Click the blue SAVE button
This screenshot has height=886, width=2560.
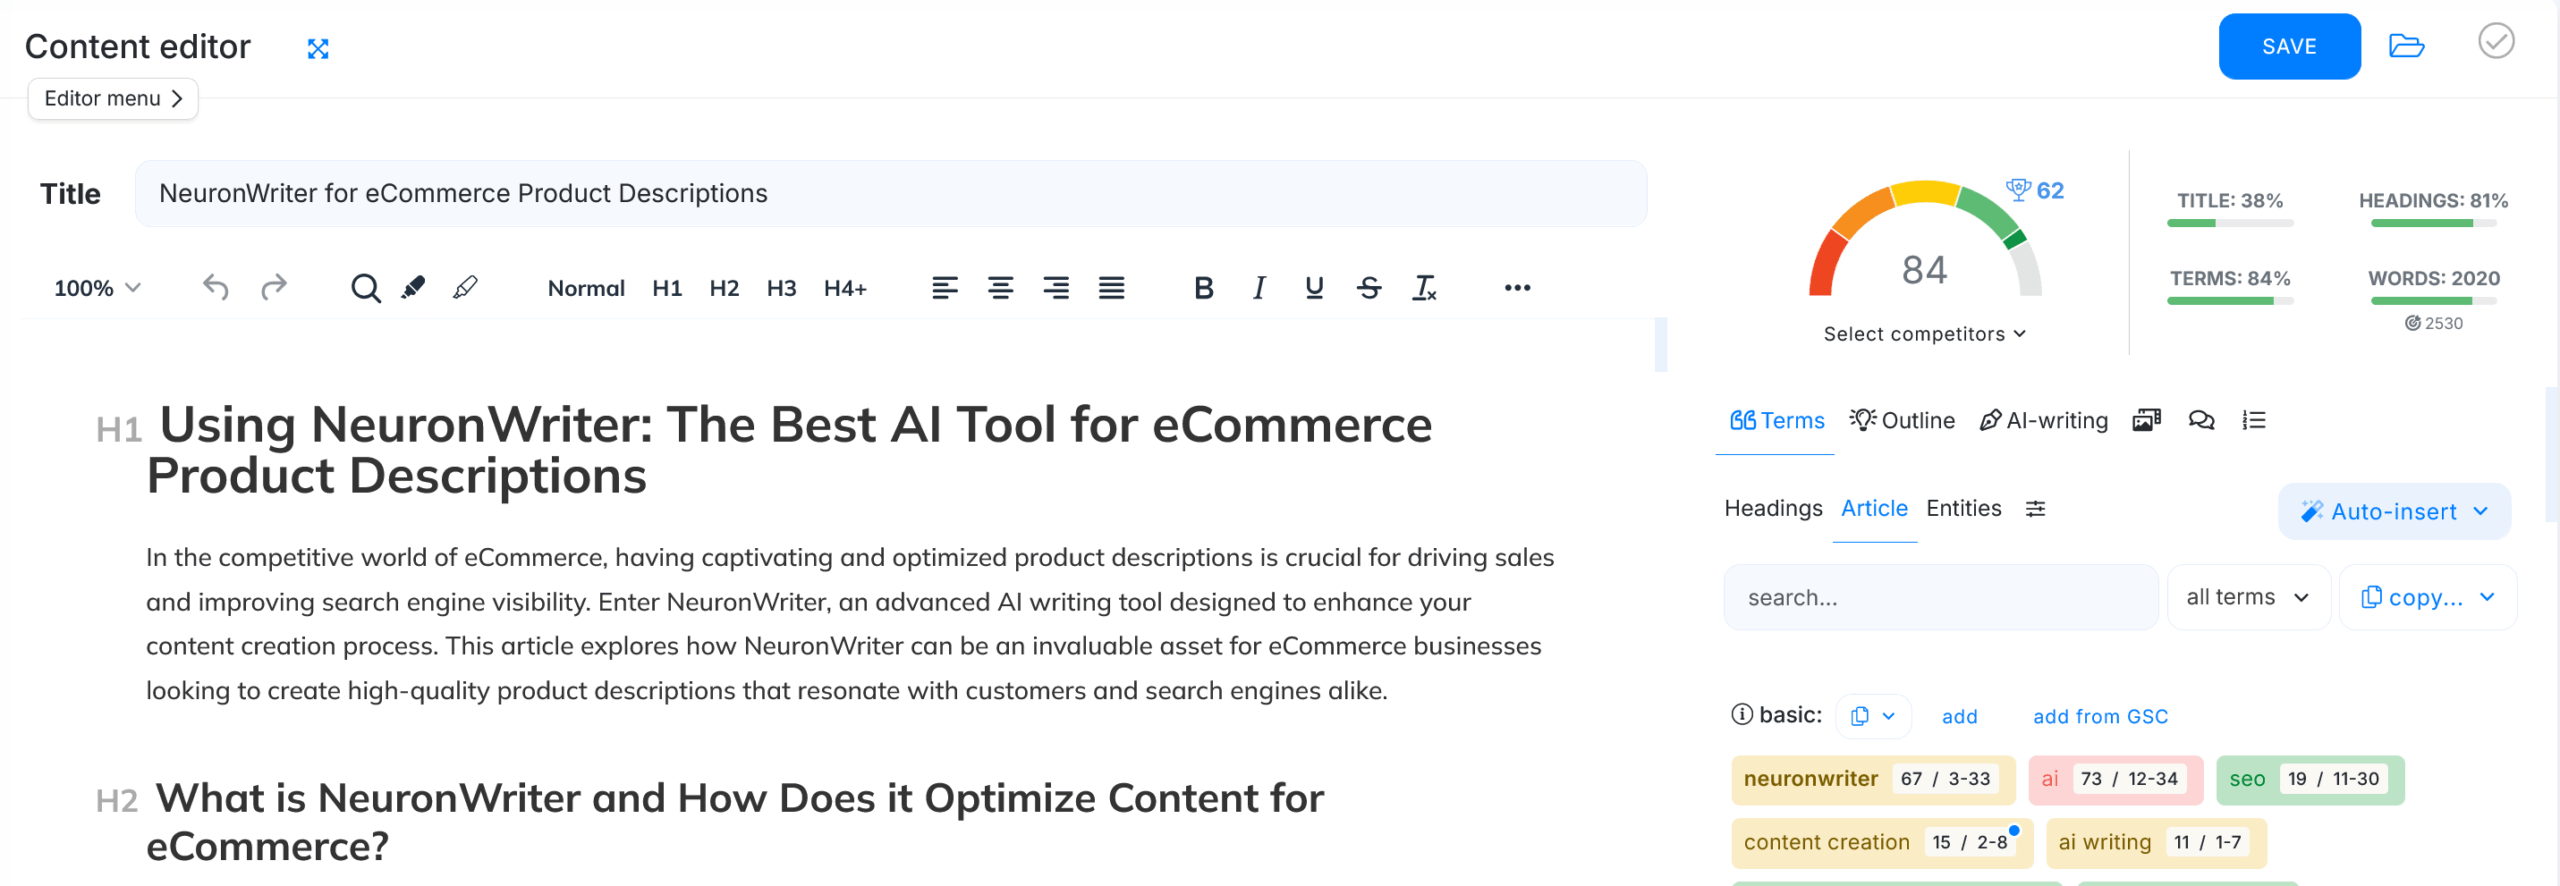(x=2289, y=46)
